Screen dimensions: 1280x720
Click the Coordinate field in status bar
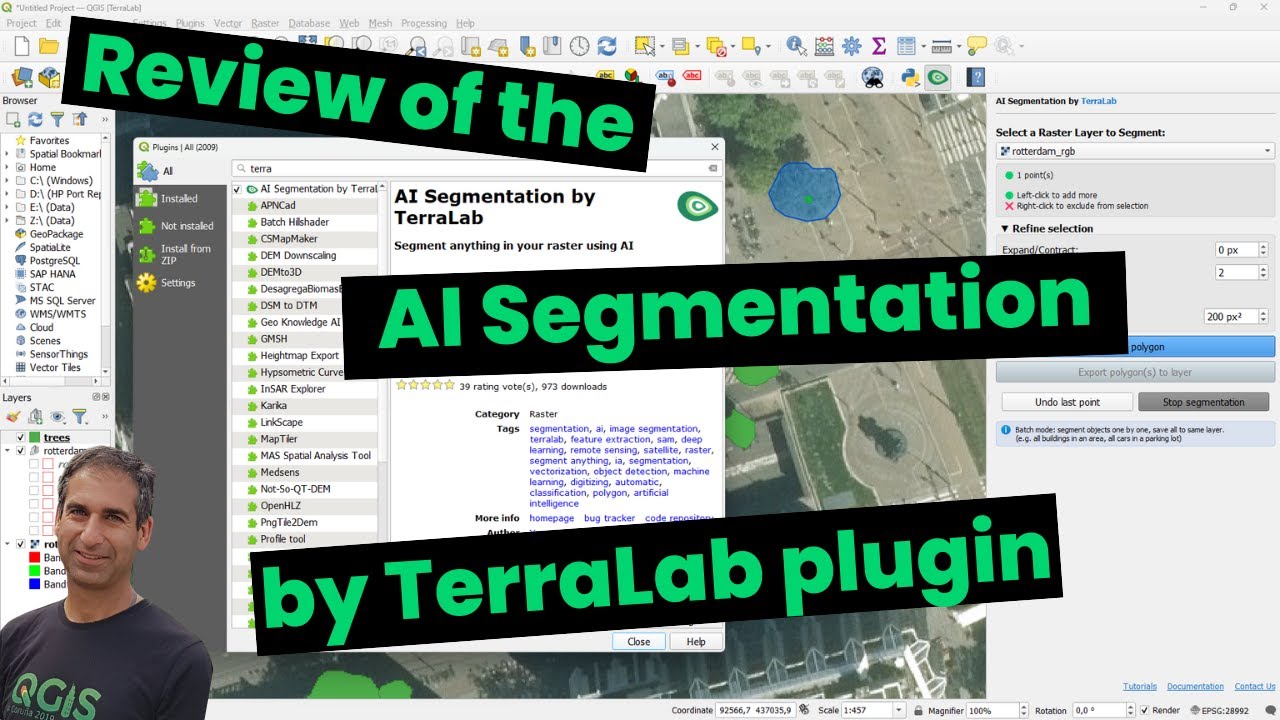tap(755, 710)
